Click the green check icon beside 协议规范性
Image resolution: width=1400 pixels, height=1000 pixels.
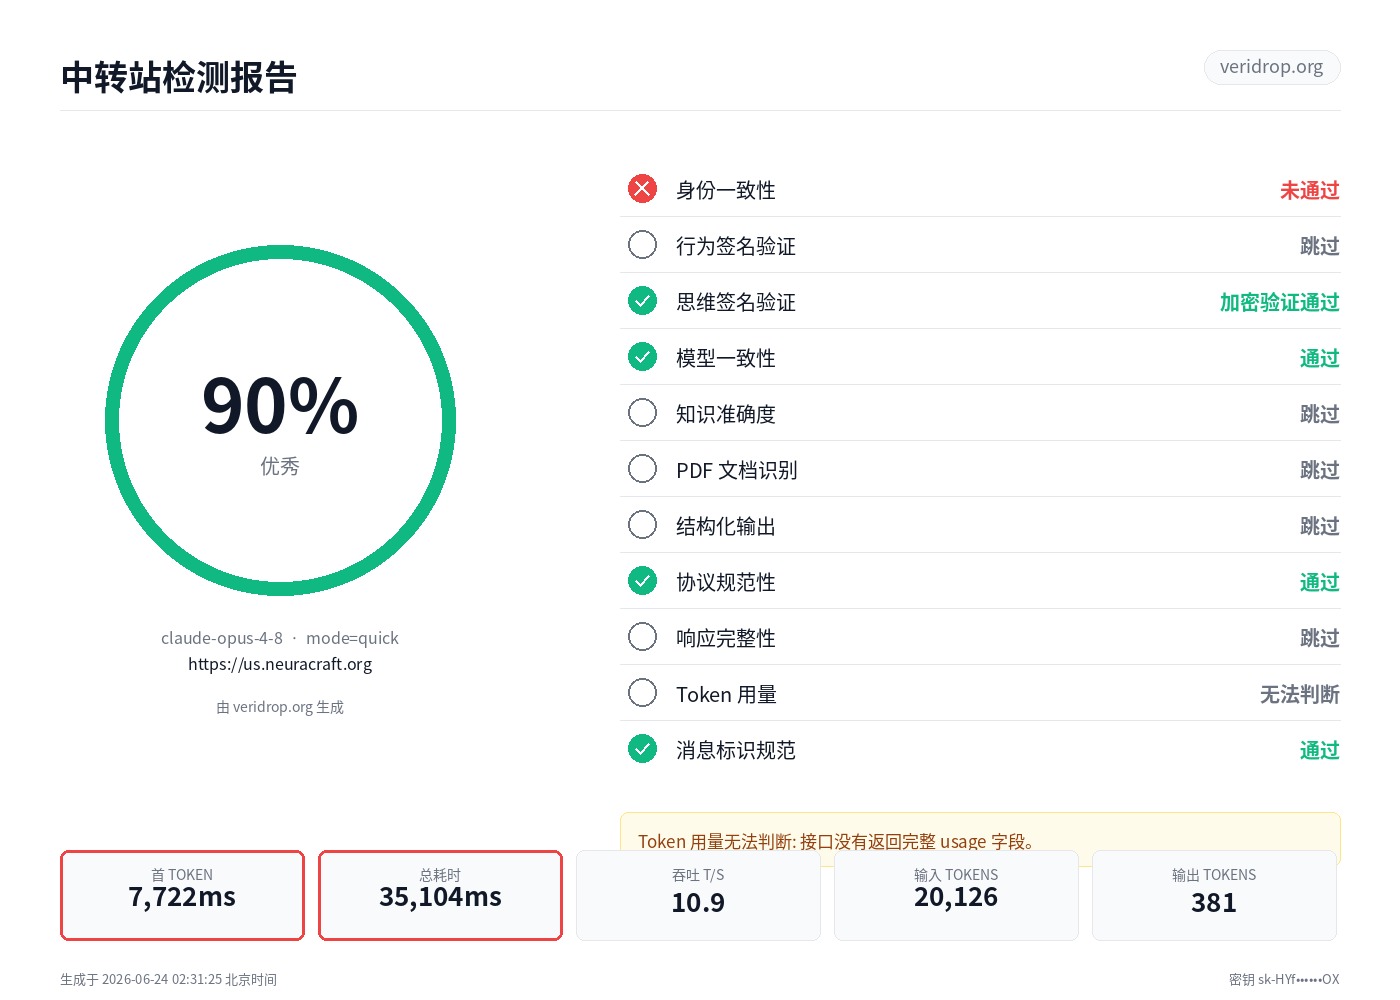tap(642, 581)
